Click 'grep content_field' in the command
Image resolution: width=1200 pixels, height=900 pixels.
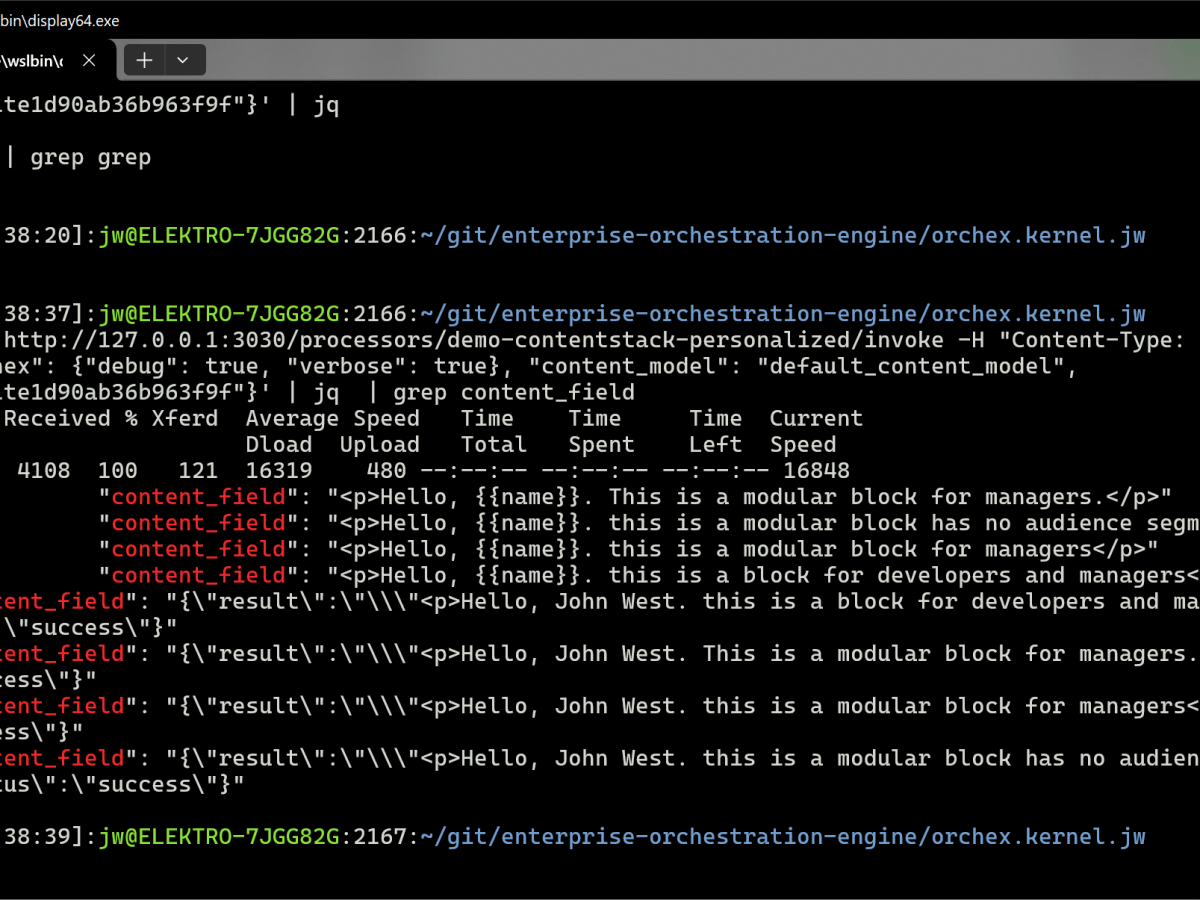(514, 392)
